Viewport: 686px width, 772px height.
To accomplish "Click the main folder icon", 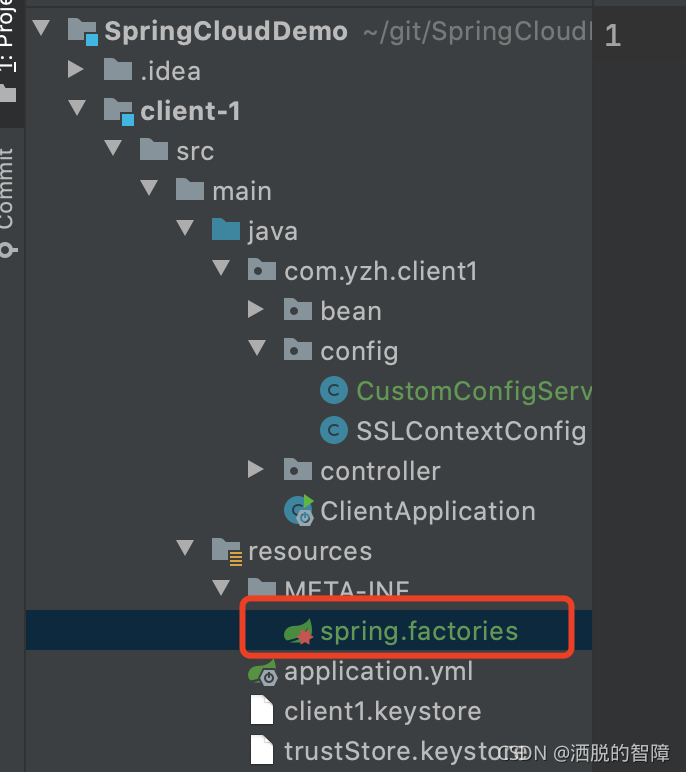I will [x=190, y=189].
